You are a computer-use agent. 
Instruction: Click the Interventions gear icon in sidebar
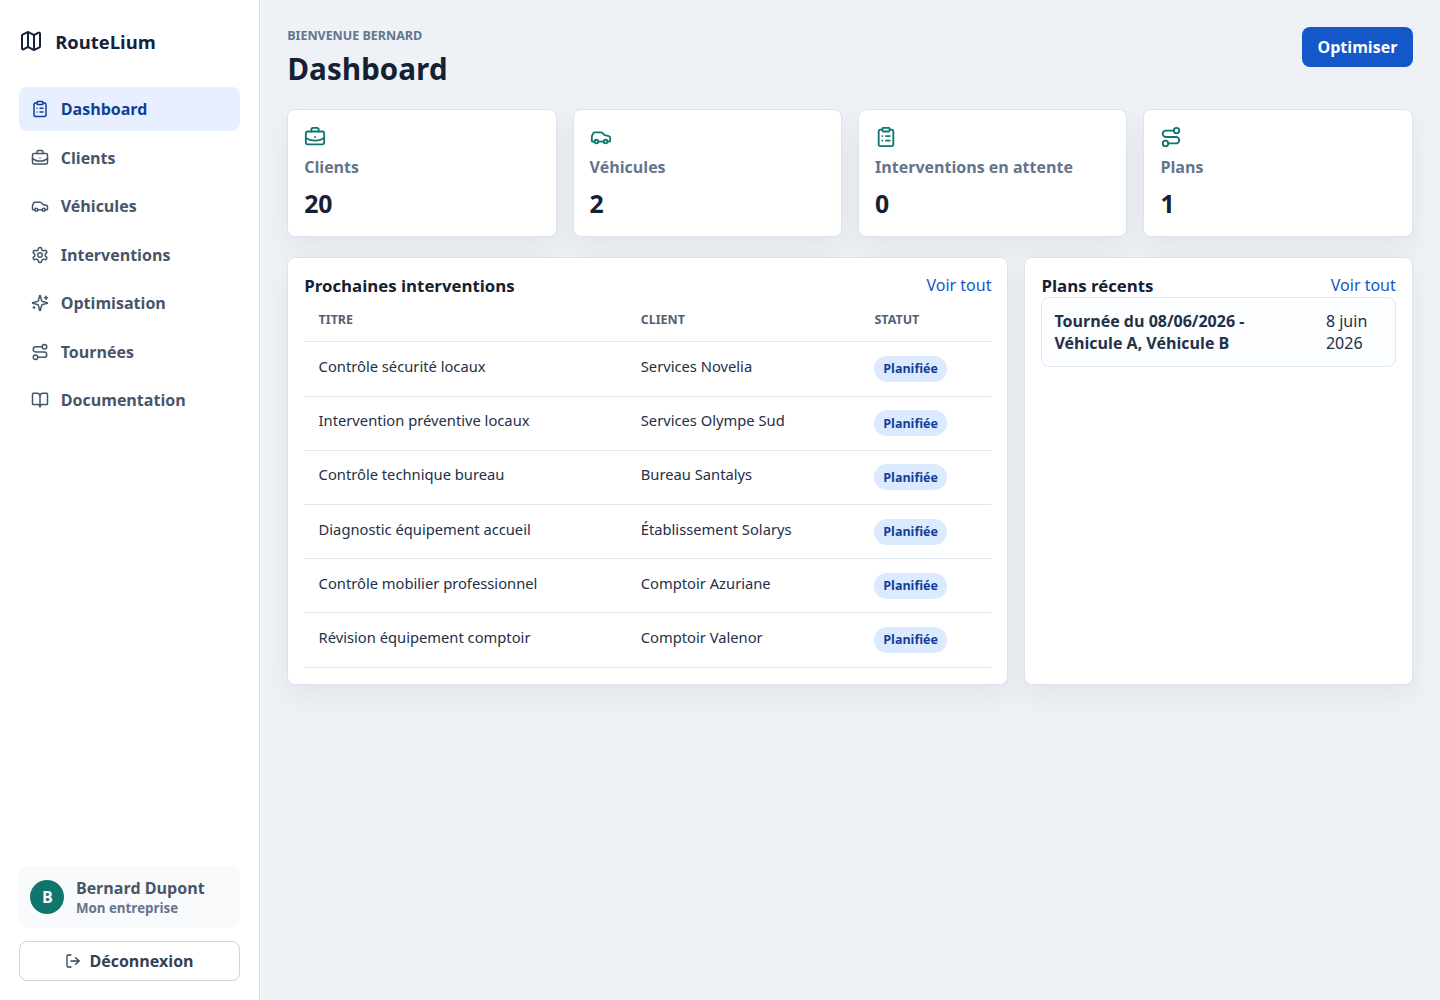tap(40, 255)
